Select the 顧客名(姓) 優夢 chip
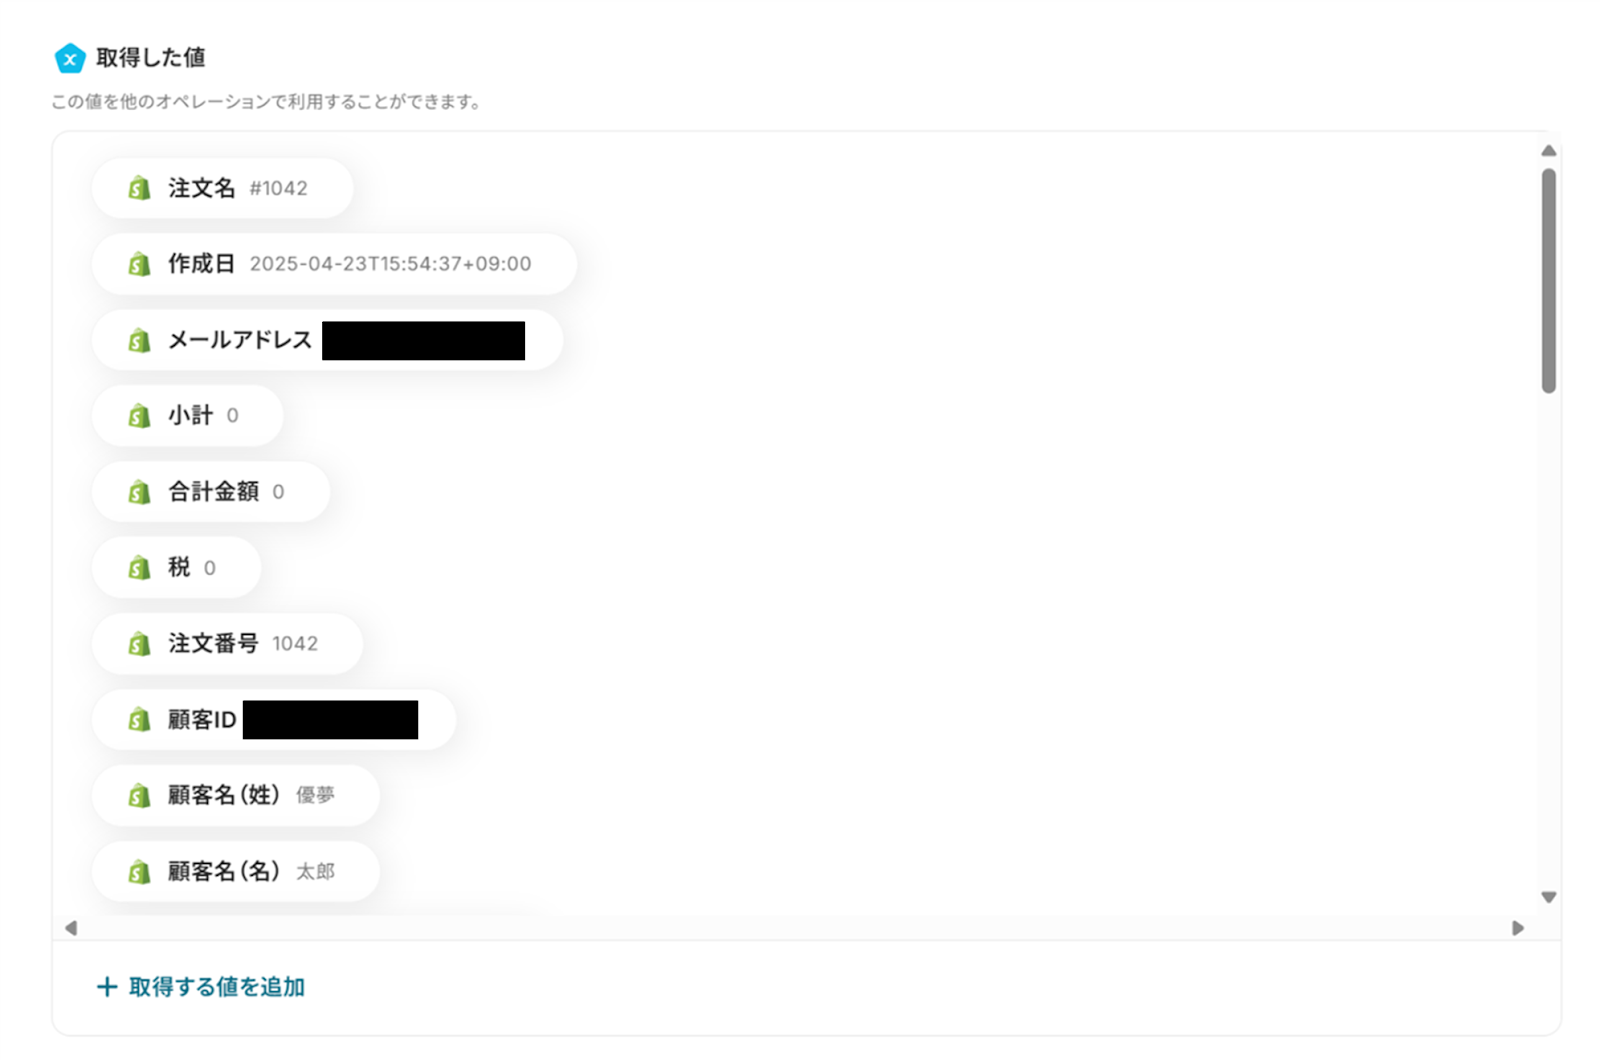The width and height of the screenshot is (1600, 1060). [x=236, y=796]
